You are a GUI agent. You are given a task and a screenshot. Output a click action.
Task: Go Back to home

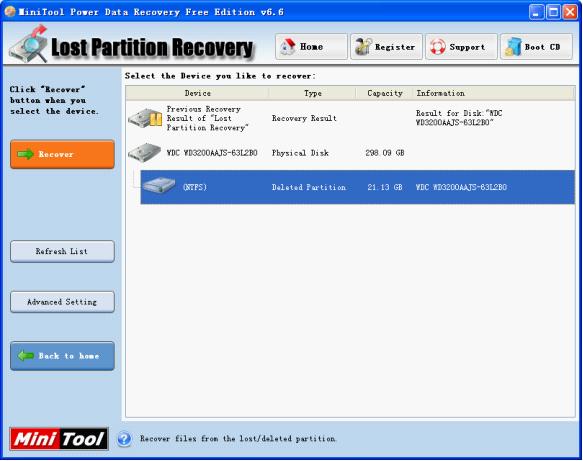click(62, 356)
